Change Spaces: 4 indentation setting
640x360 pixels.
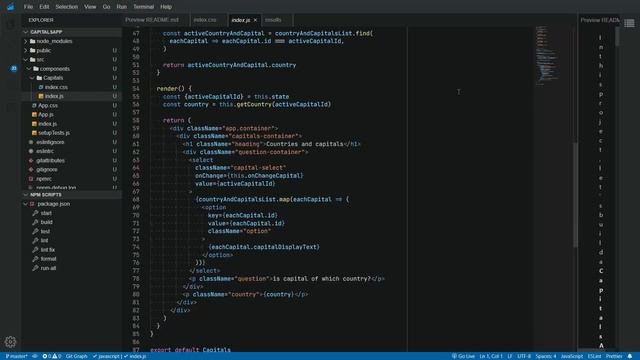(x=546, y=356)
